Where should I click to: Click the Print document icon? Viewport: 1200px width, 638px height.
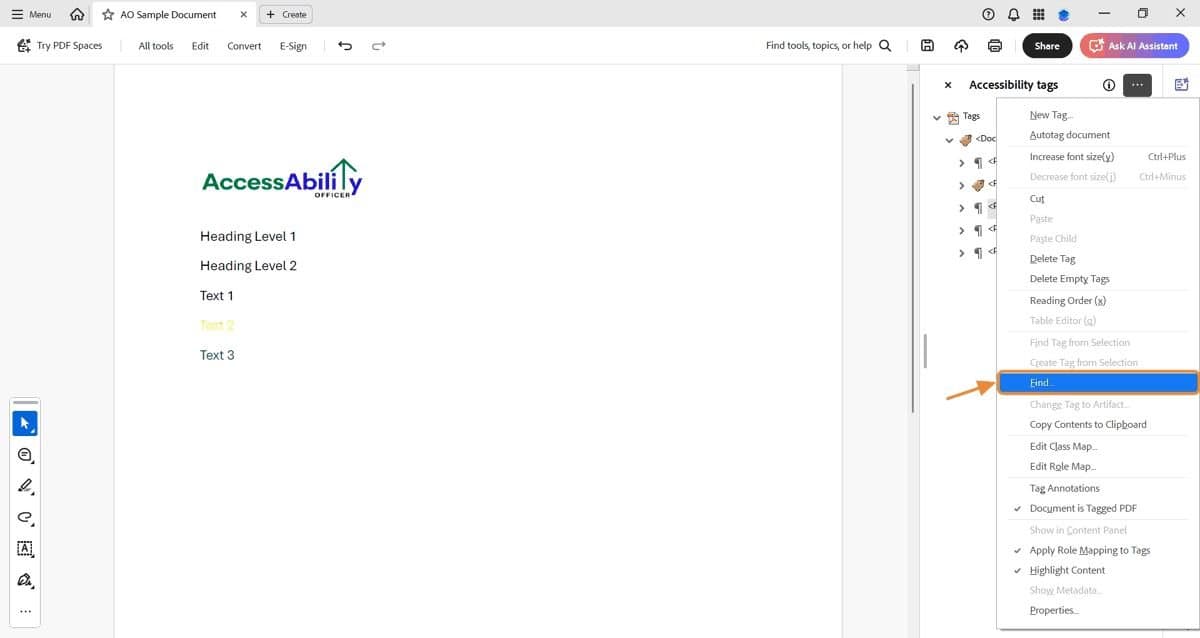pos(993,45)
